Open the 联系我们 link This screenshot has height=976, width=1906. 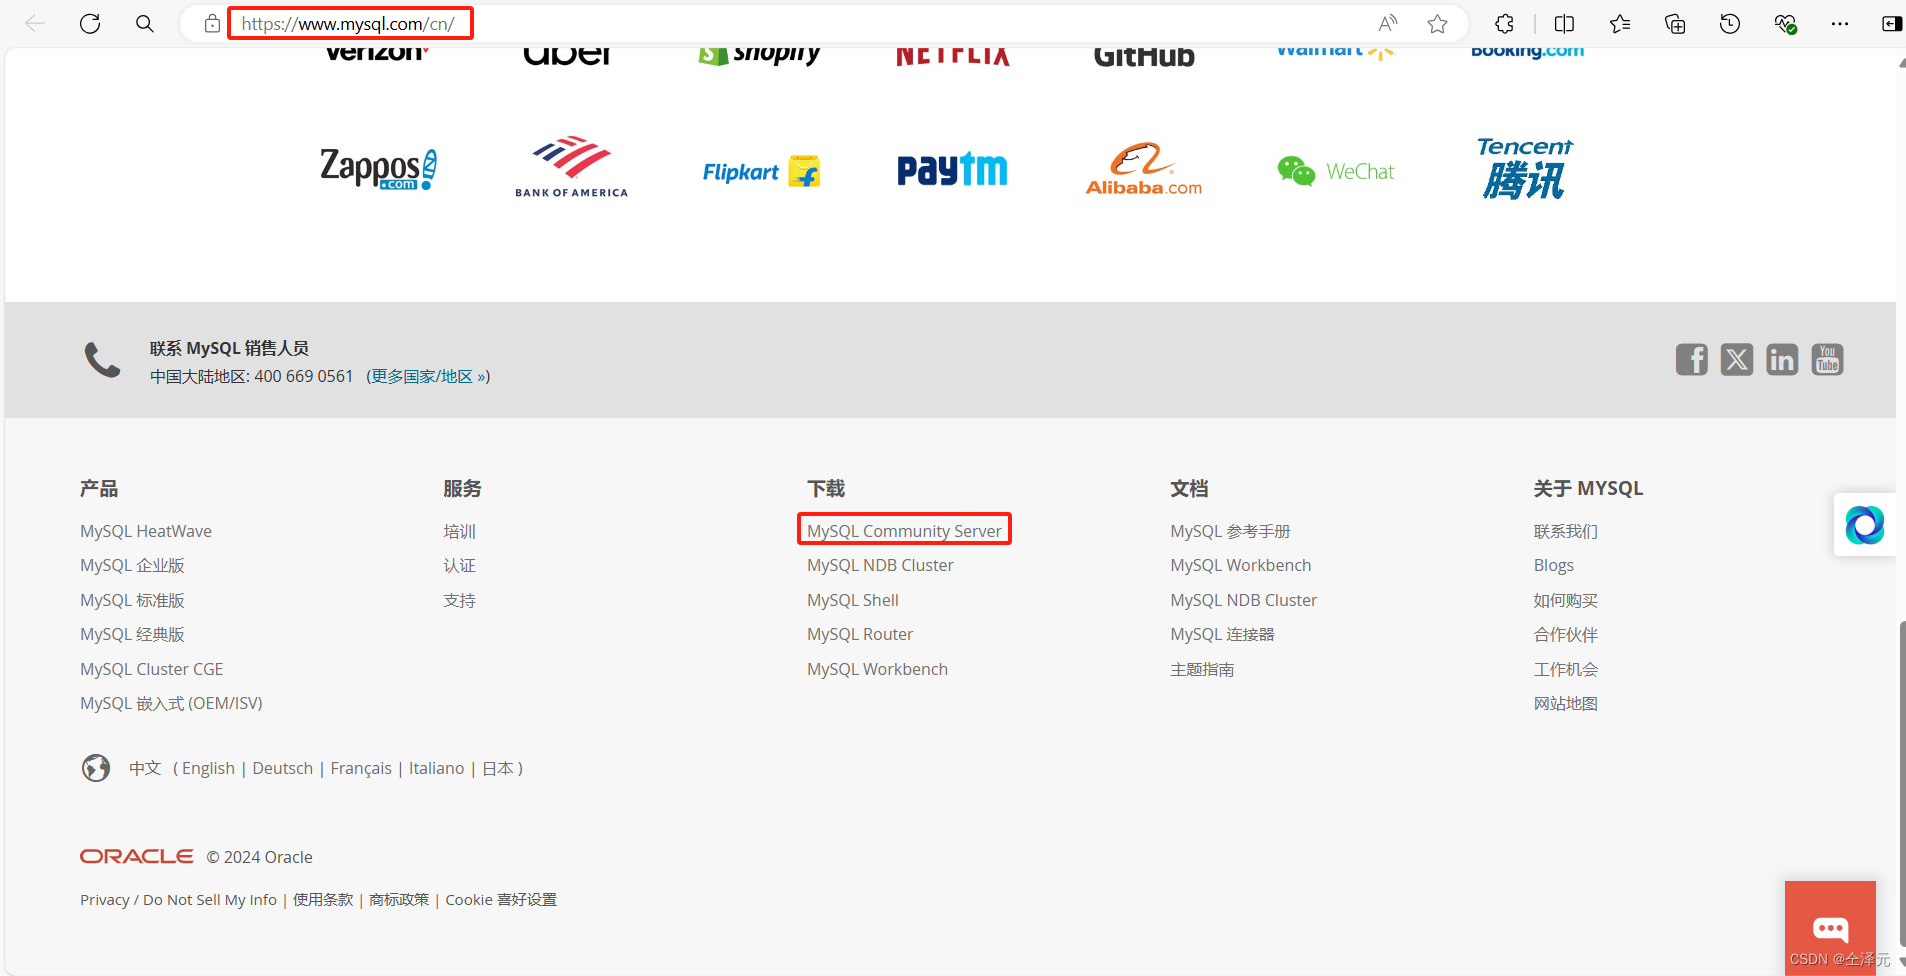tap(1566, 531)
